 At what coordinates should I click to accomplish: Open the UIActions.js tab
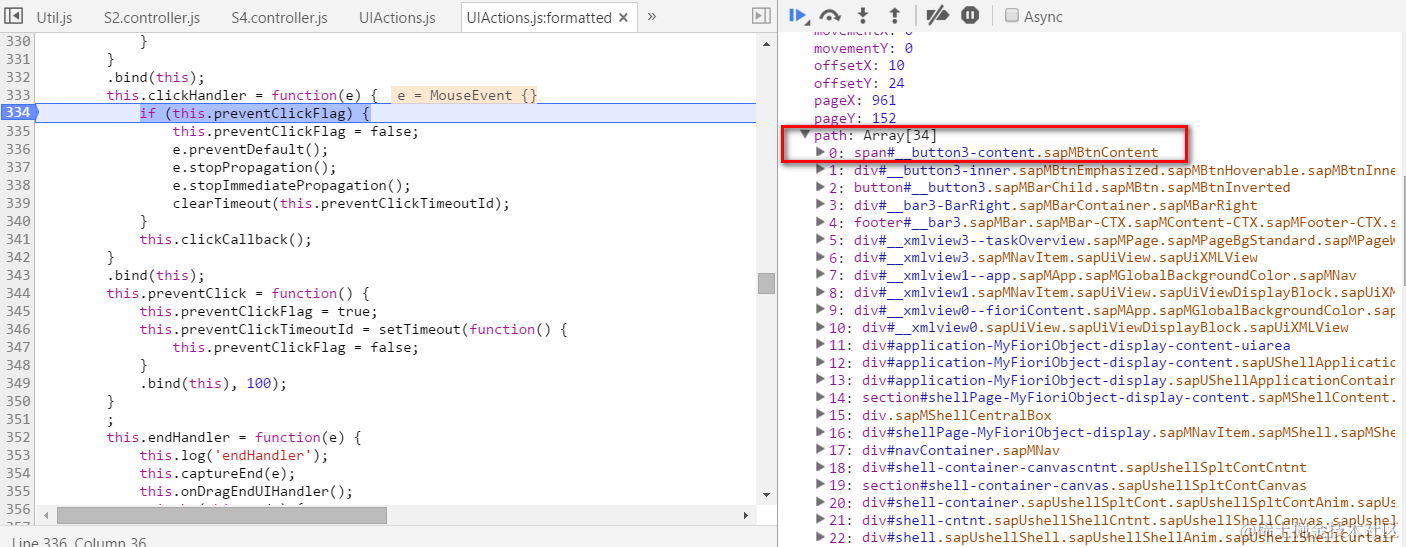pos(397,18)
